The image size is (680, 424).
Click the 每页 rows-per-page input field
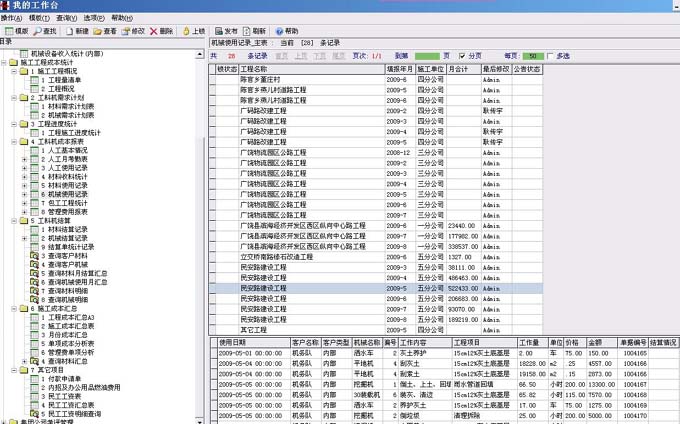534,56
